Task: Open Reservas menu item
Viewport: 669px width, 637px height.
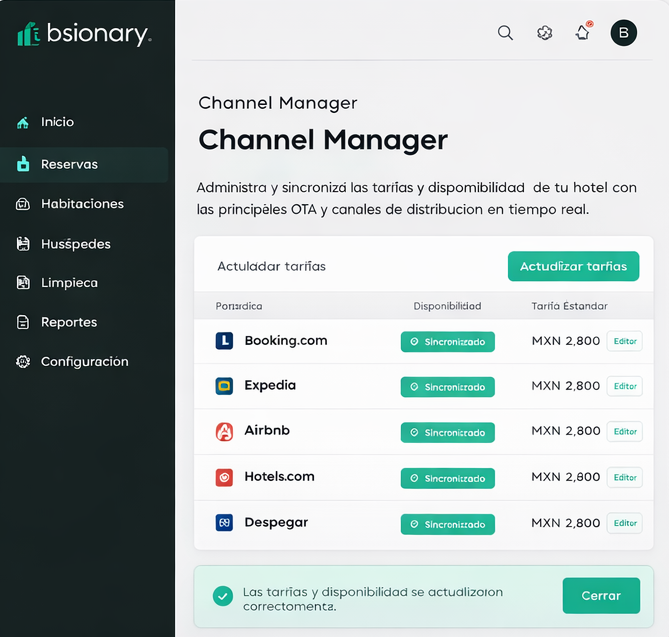Action: pyautogui.click(x=84, y=165)
